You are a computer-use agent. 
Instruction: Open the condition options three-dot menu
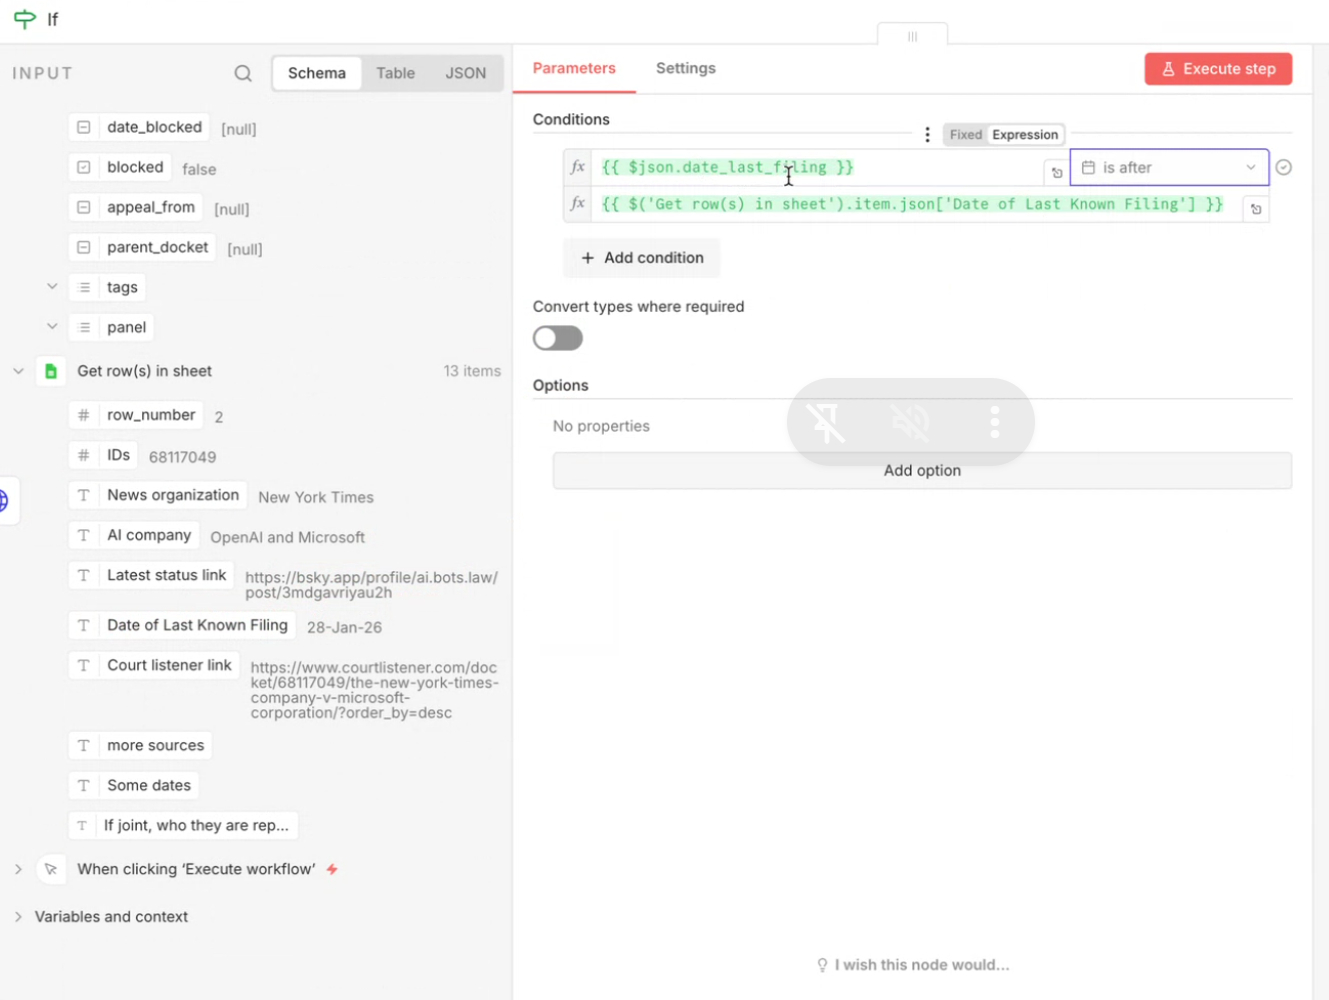[x=927, y=135]
